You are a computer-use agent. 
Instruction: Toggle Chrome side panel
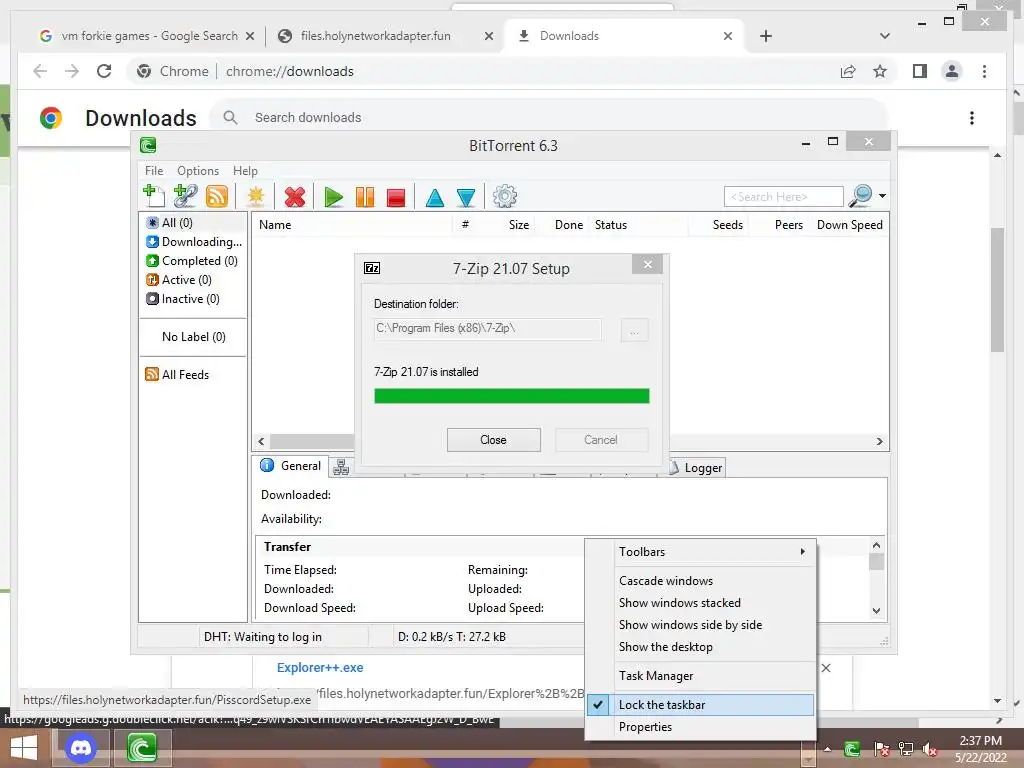coord(920,71)
